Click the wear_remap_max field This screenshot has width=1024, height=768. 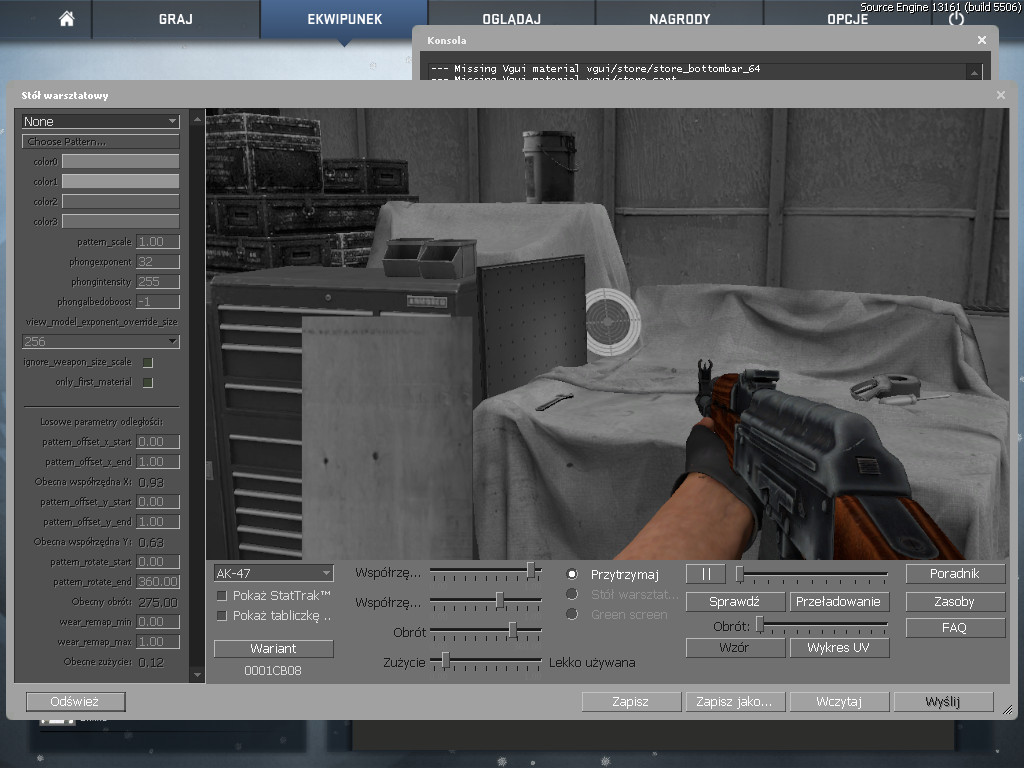(x=158, y=642)
